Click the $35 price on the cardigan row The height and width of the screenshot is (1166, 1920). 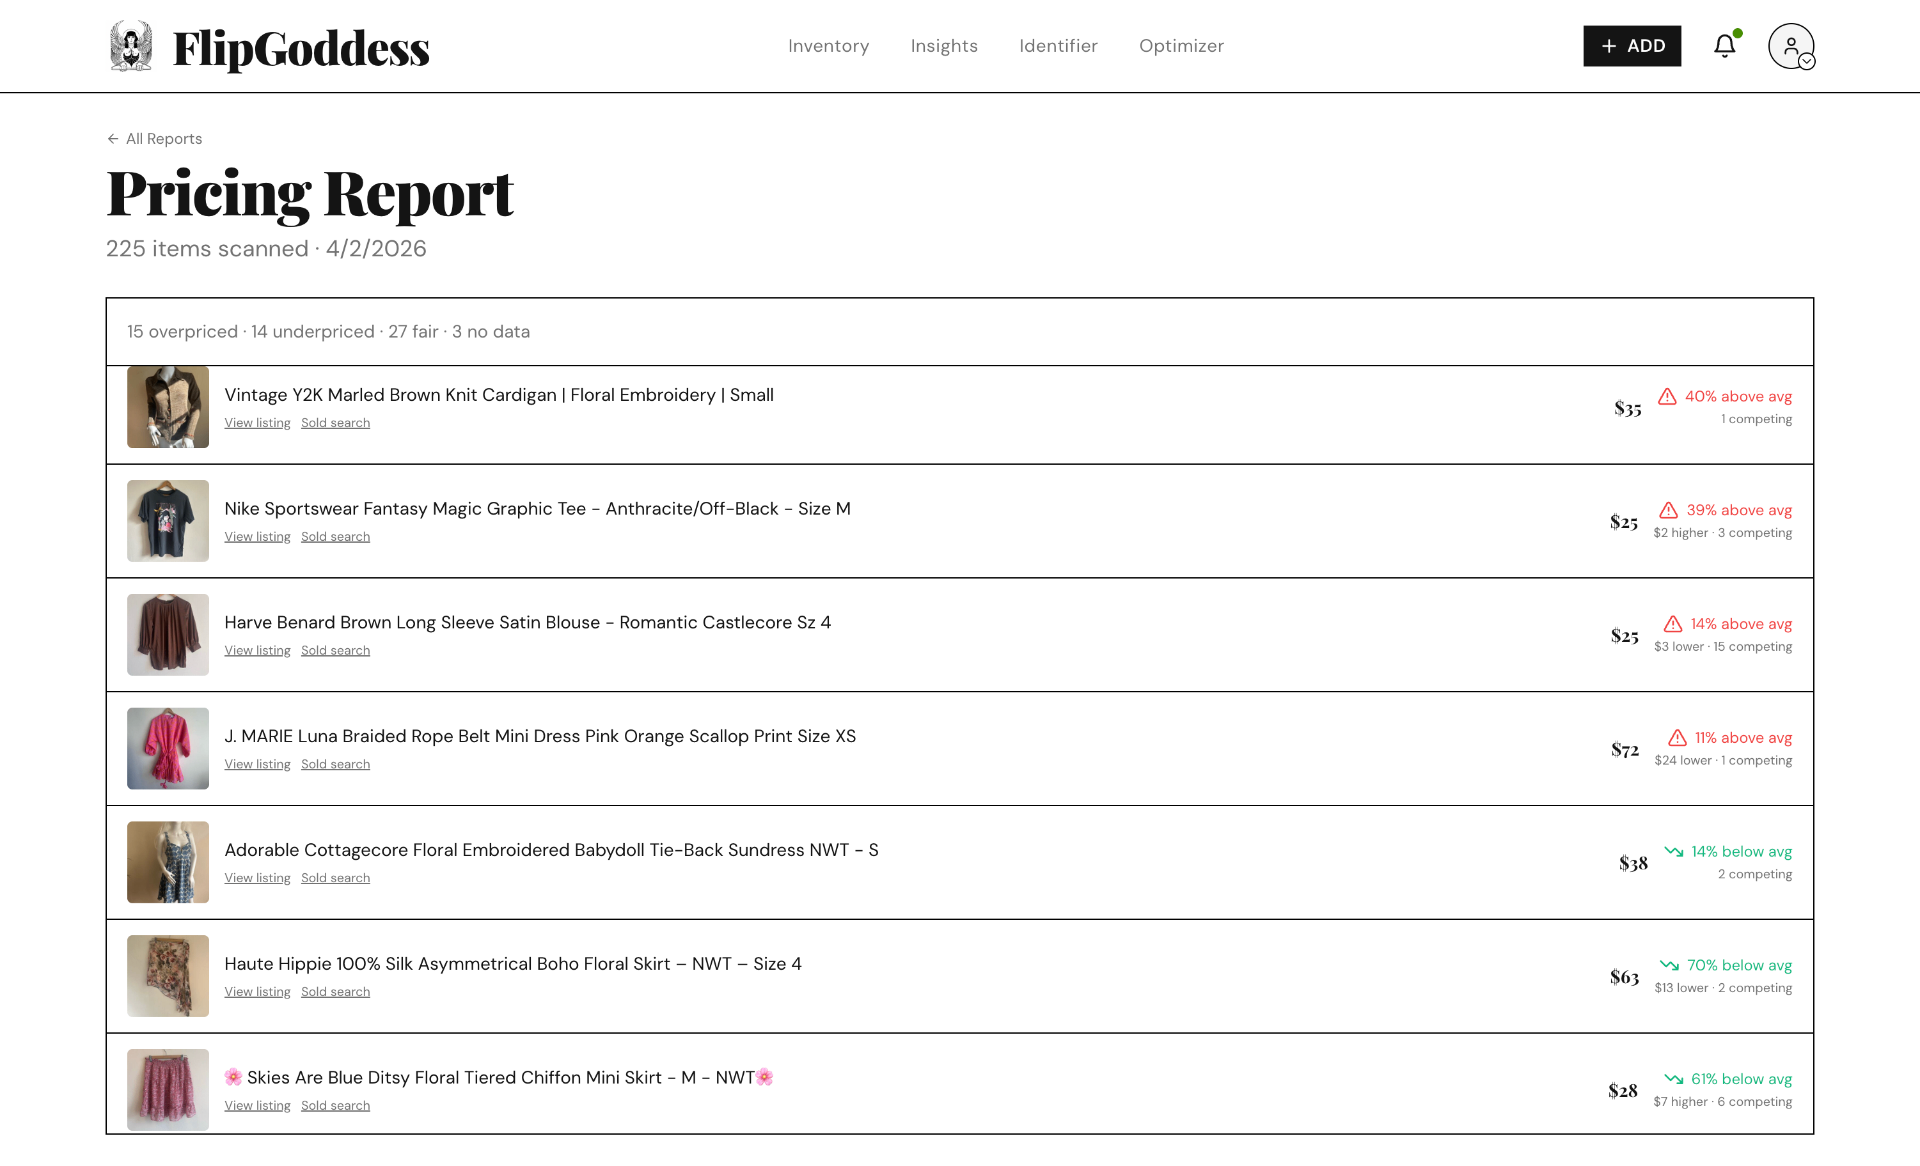point(1627,408)
